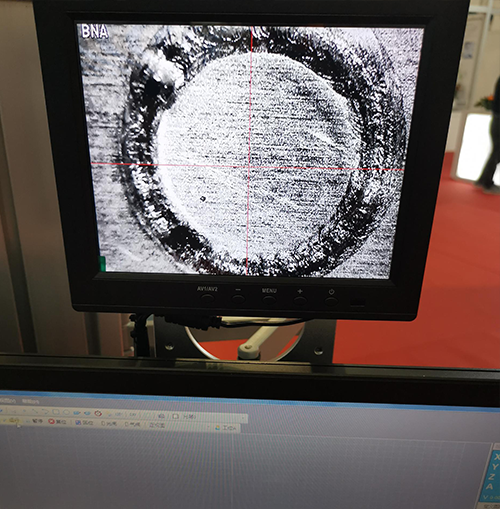Push the minus button on monitor bezel

click(238, 298)
